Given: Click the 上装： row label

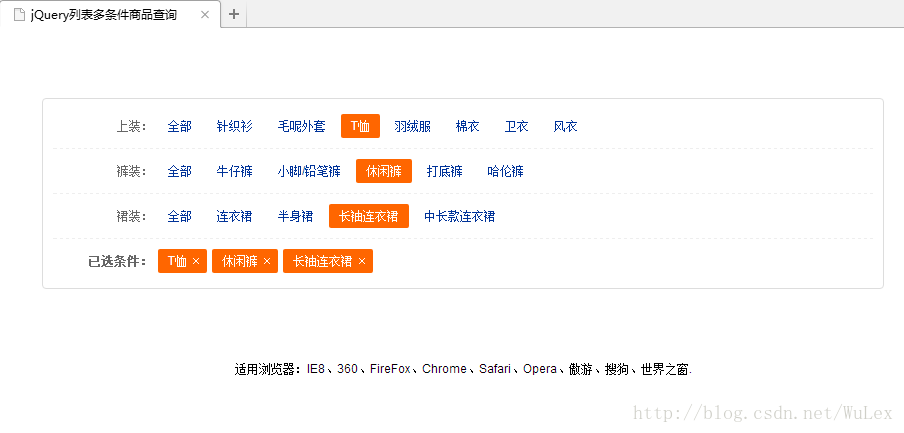Looking at the screenshot, I should [132, 126].
